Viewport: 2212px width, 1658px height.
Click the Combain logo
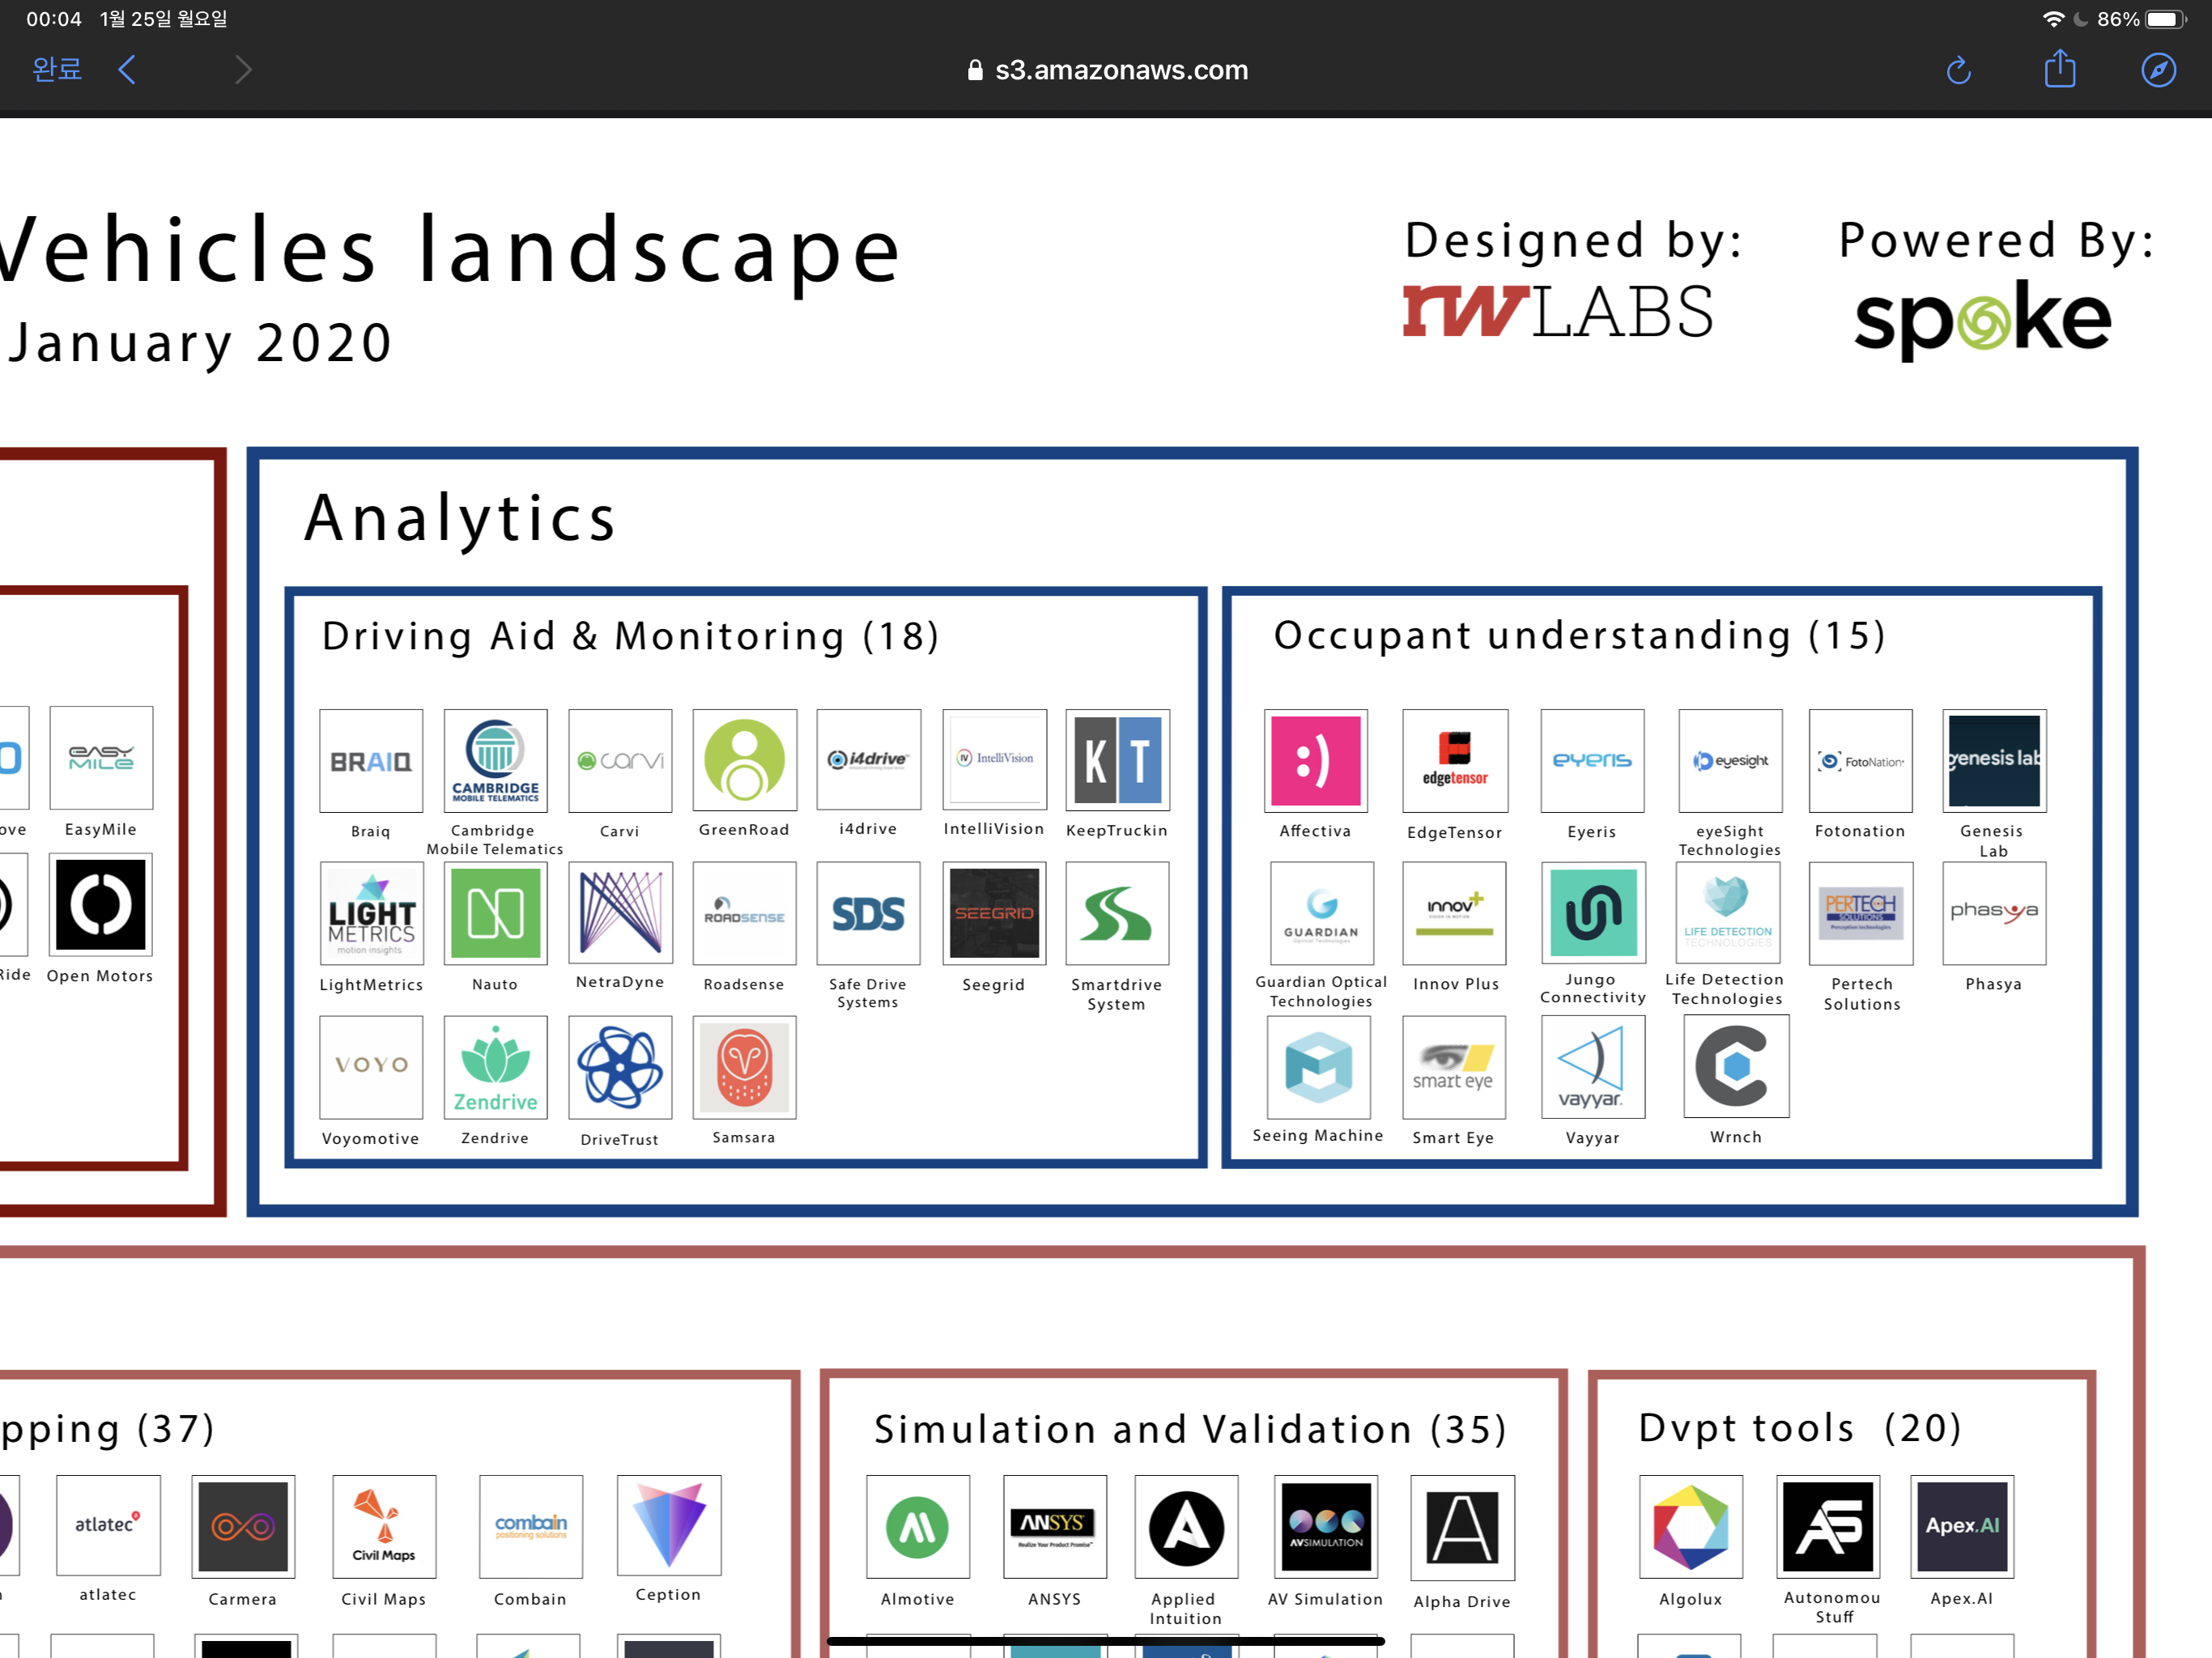point(530,1526)
